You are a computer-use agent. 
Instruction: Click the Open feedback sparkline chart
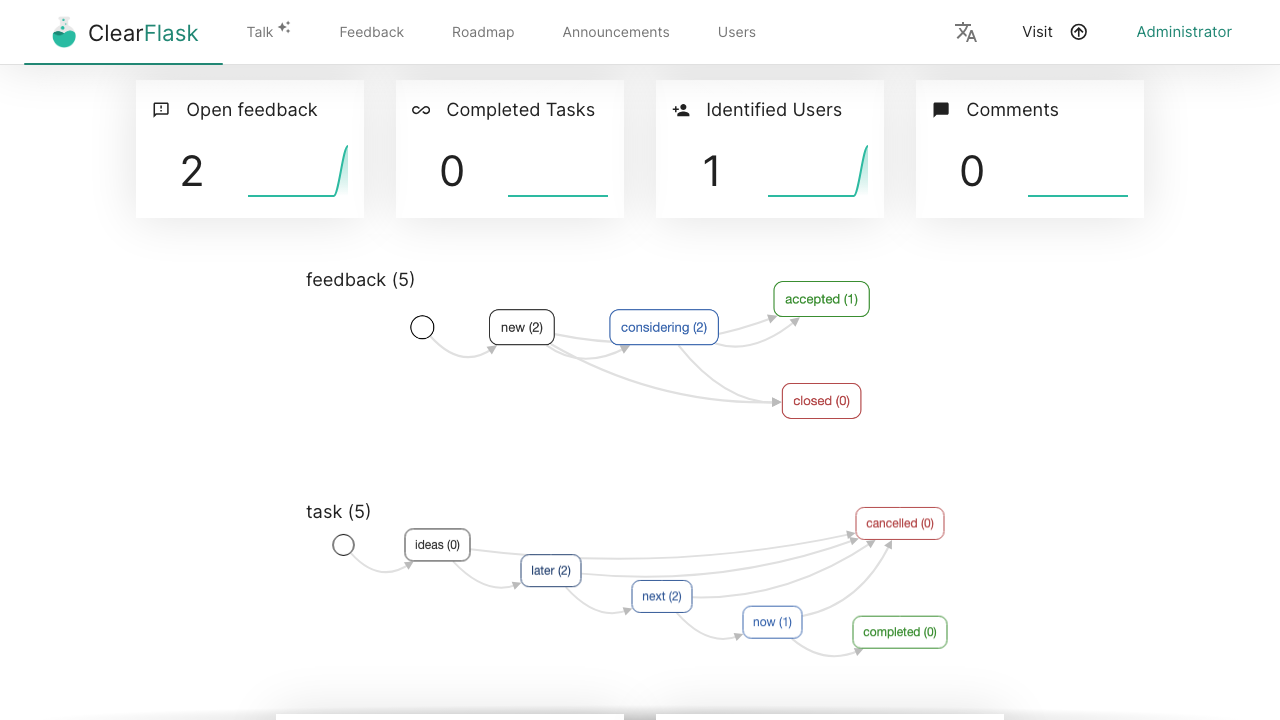[x=298, y=171]
